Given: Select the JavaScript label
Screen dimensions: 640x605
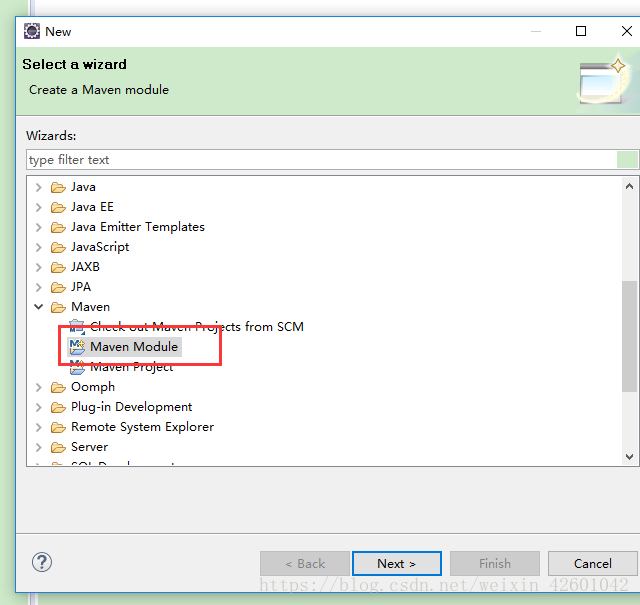Looking at the screenshot, I should click(100, 247).
